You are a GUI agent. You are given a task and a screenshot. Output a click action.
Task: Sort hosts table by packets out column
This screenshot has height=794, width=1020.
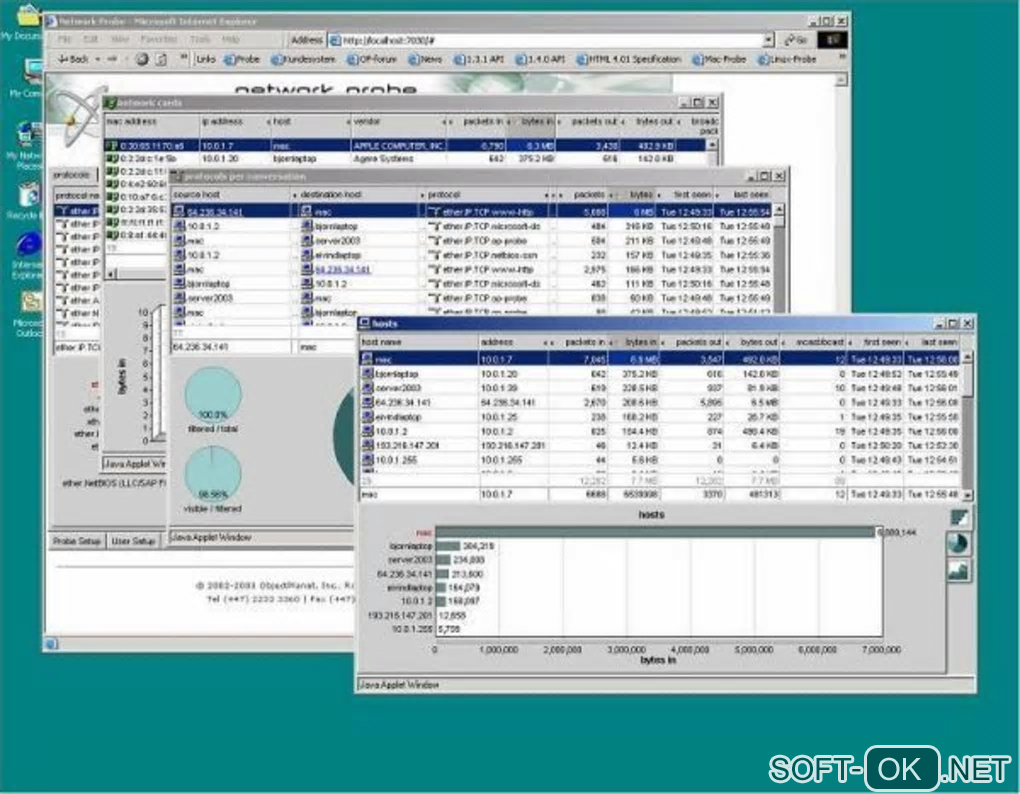point(698,341)
